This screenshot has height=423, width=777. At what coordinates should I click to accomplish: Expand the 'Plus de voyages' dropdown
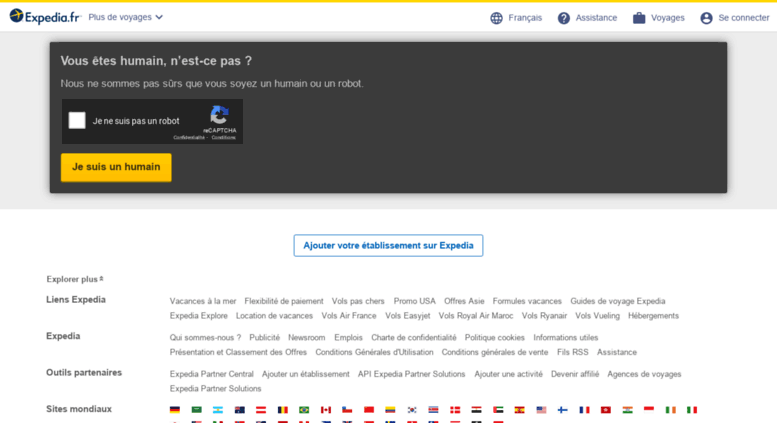[125, 17]
